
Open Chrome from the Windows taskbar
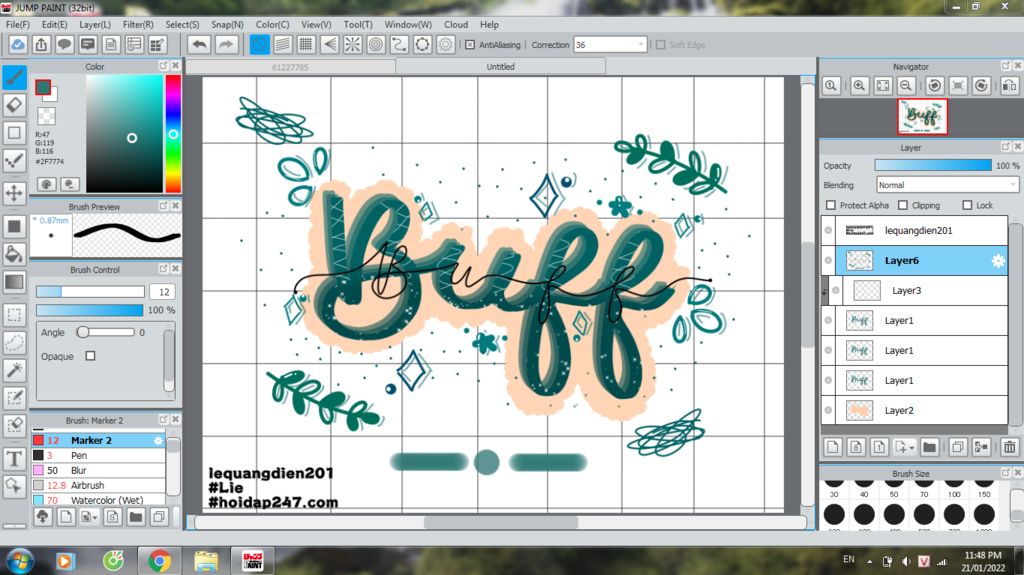point(159,560)
